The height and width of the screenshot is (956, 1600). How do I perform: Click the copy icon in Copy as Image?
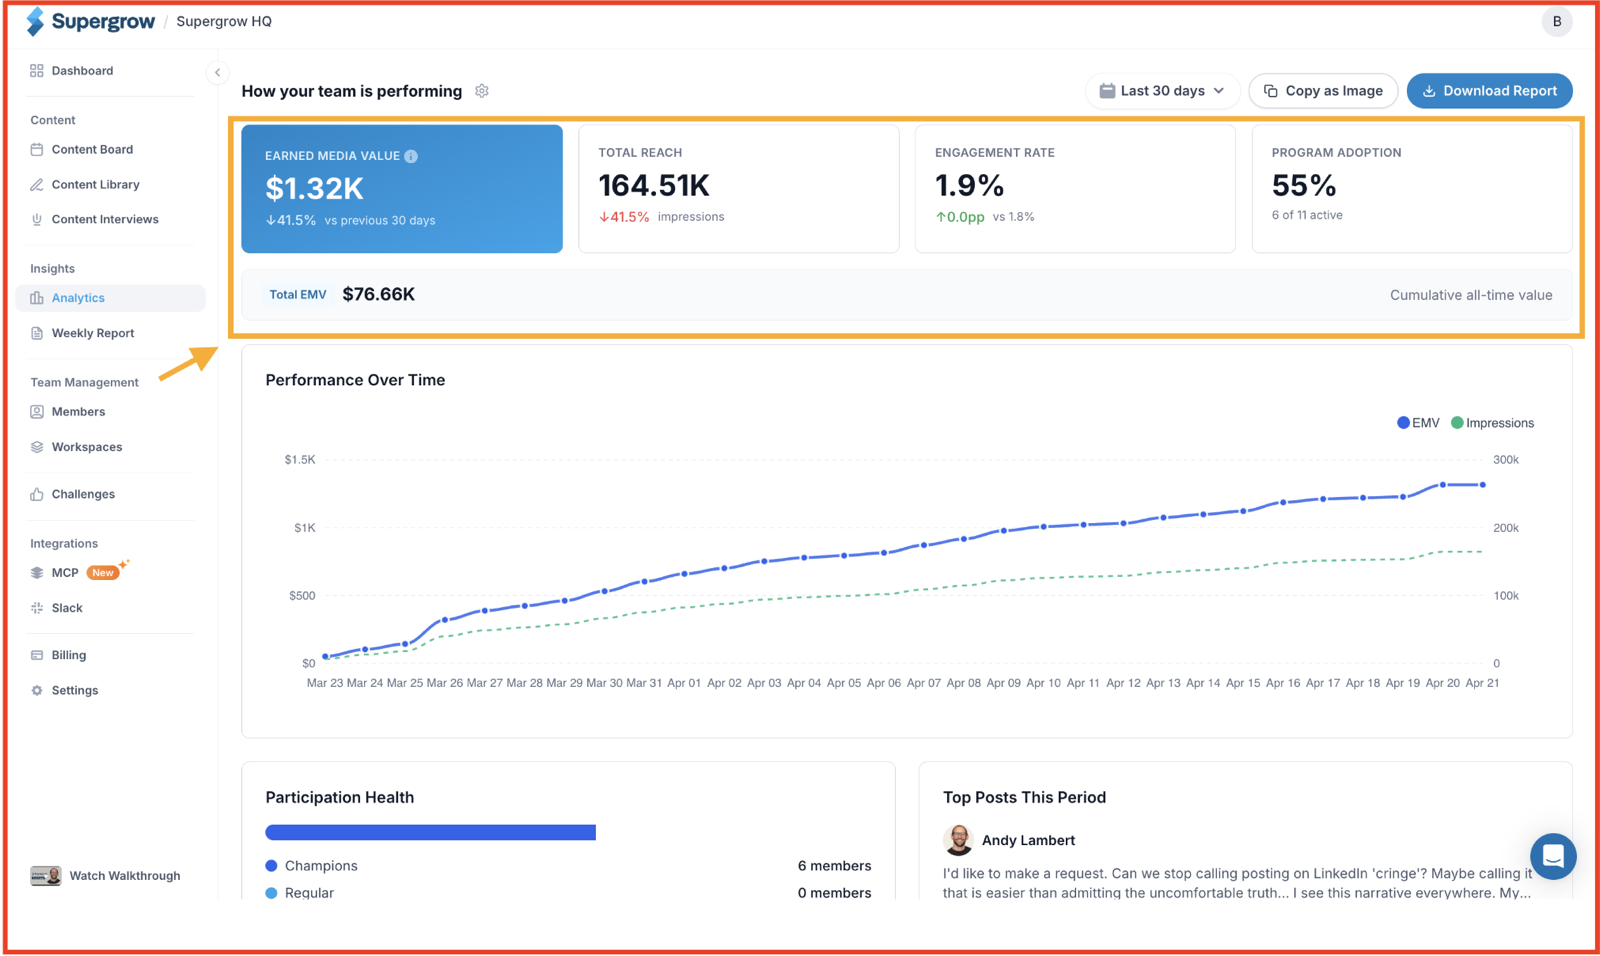tap(1271, 91)
